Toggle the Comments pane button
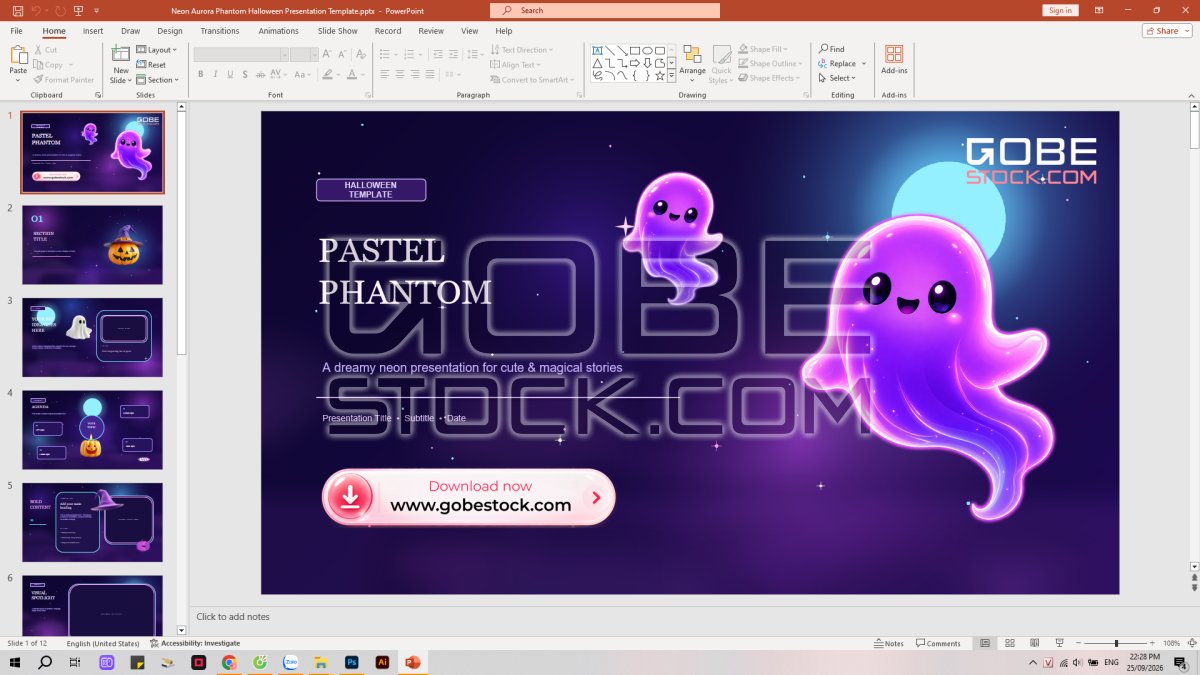 [x=938, y=643]
